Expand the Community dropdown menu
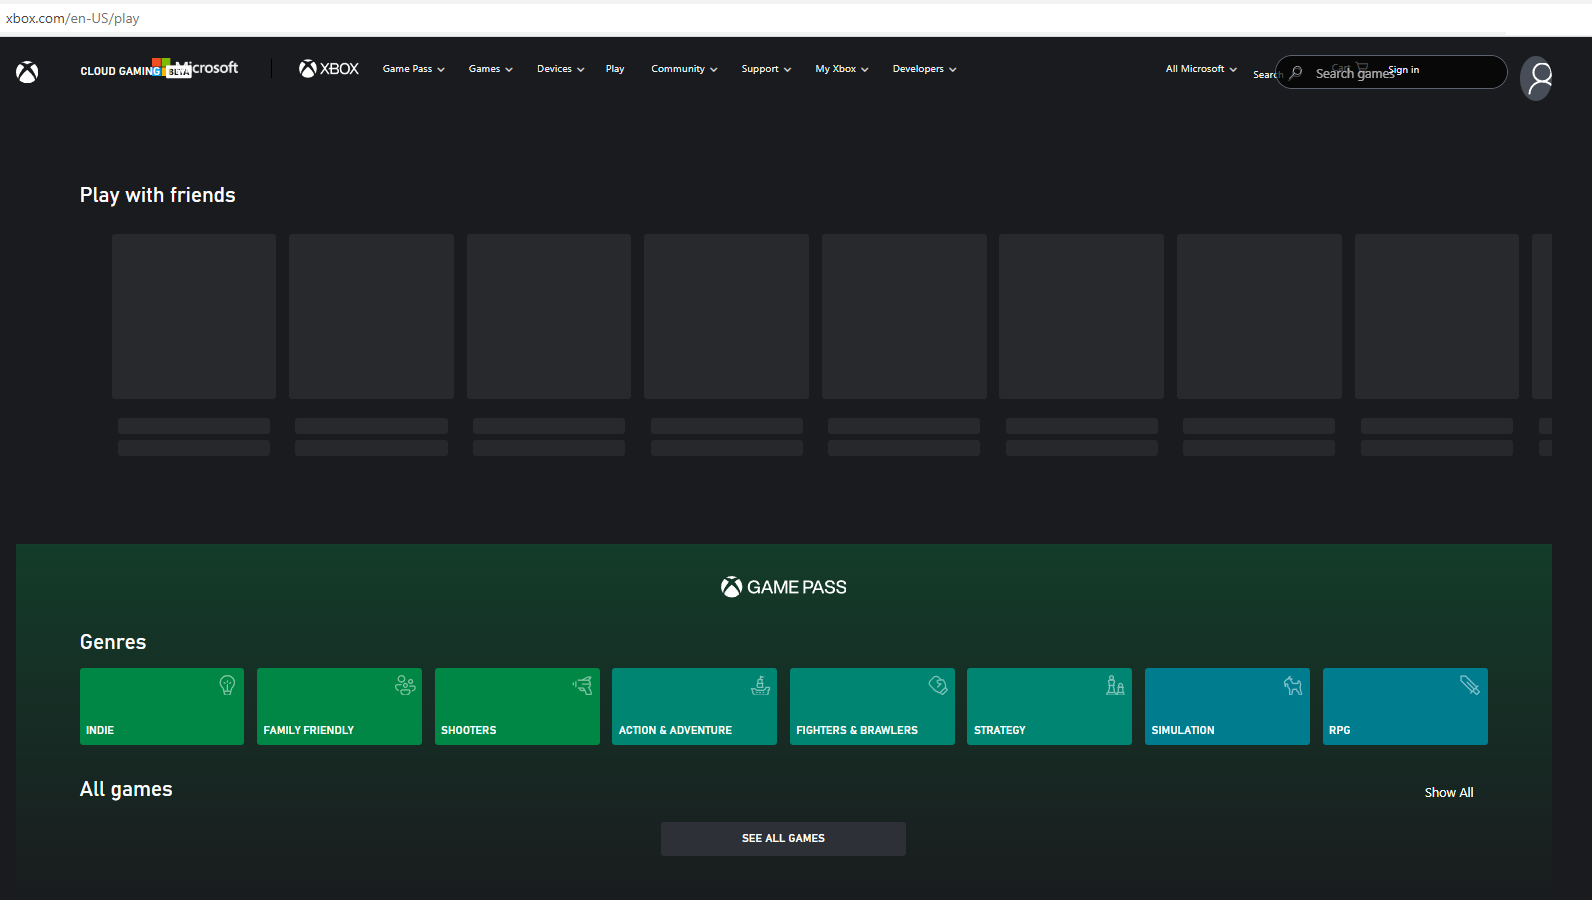The width and height of the screenshot is (1592, 900). tap(685, 69)
